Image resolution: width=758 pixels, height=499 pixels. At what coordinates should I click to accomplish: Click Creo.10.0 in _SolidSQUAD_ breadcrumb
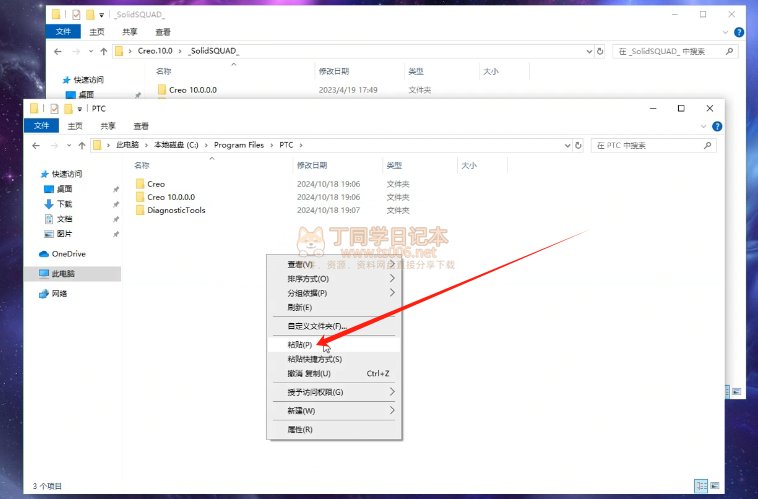pyautogui.click(x=155, y=51)
